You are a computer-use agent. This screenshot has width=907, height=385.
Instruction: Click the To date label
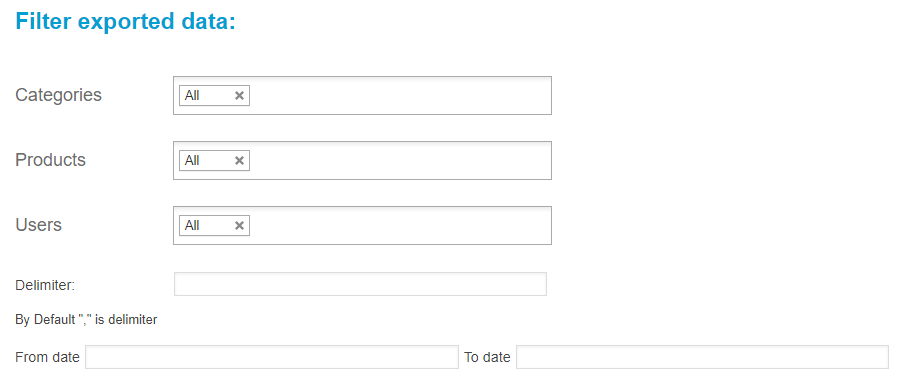(x=487, y=357)
